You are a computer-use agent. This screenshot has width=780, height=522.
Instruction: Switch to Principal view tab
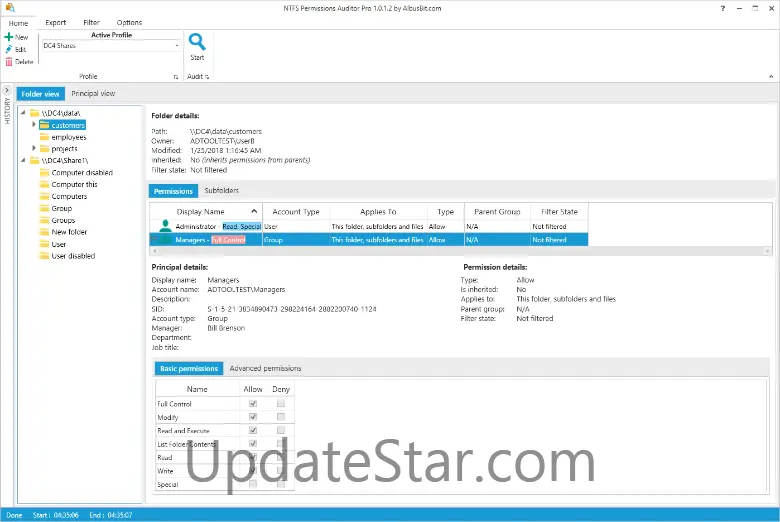[x=93, y=94]
